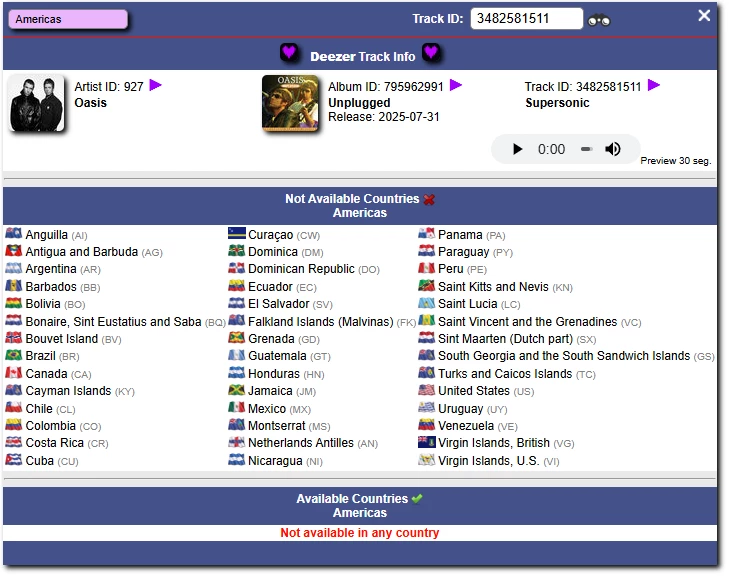Viewport: 729px width, 576px height.
Task: Click purple arrow next to Artist ID 927
Action: [155, 85]
